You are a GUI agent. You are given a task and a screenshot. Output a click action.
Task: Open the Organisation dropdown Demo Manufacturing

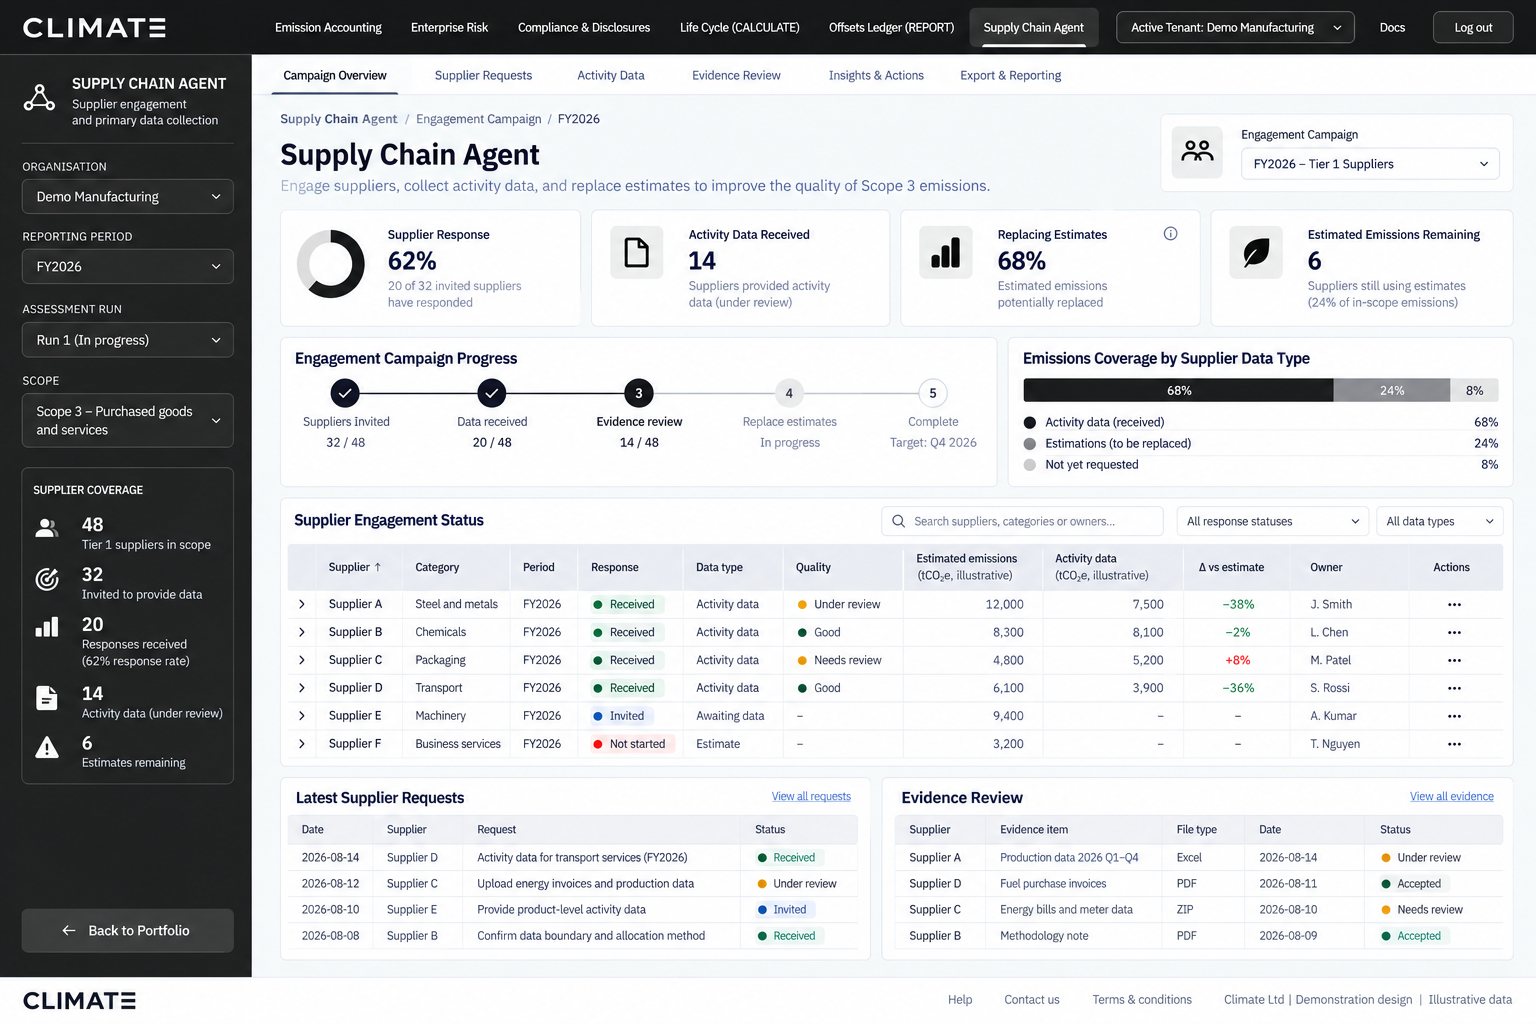[128, 197]
